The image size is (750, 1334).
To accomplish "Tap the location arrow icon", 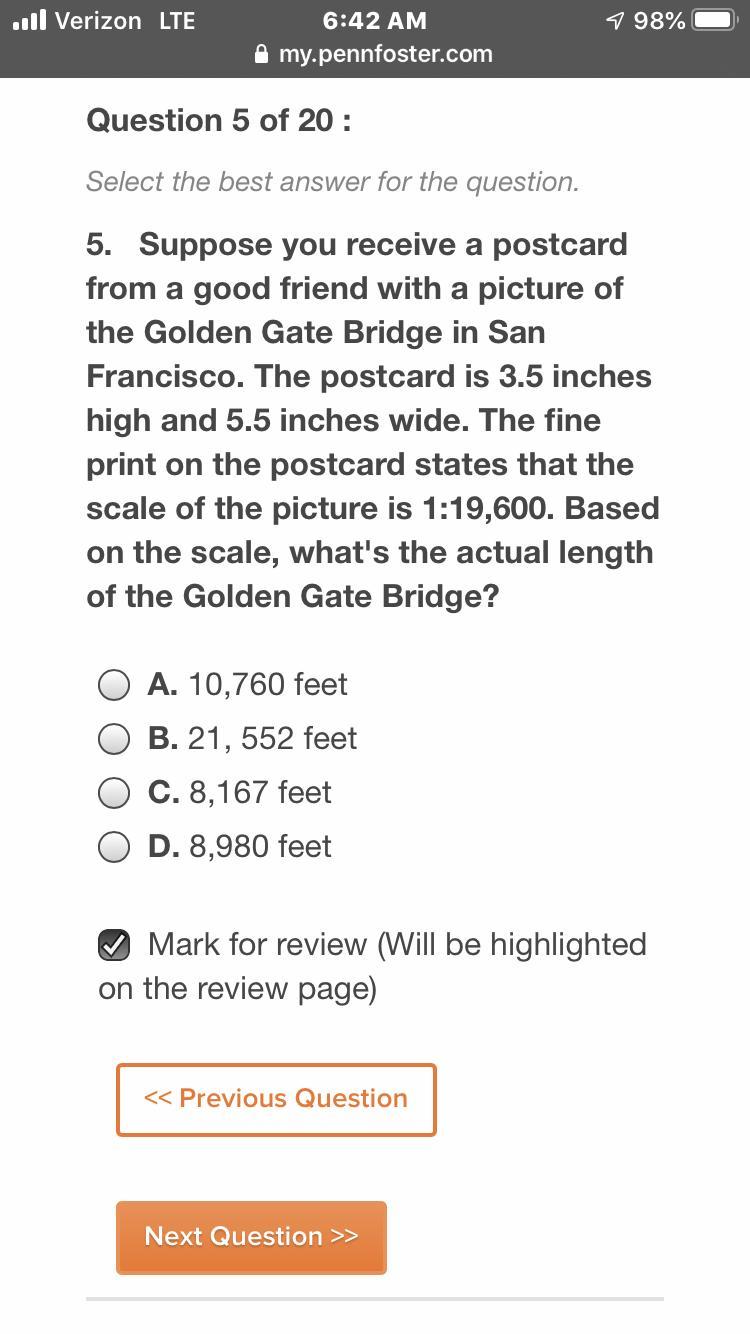I will point(615,20).
